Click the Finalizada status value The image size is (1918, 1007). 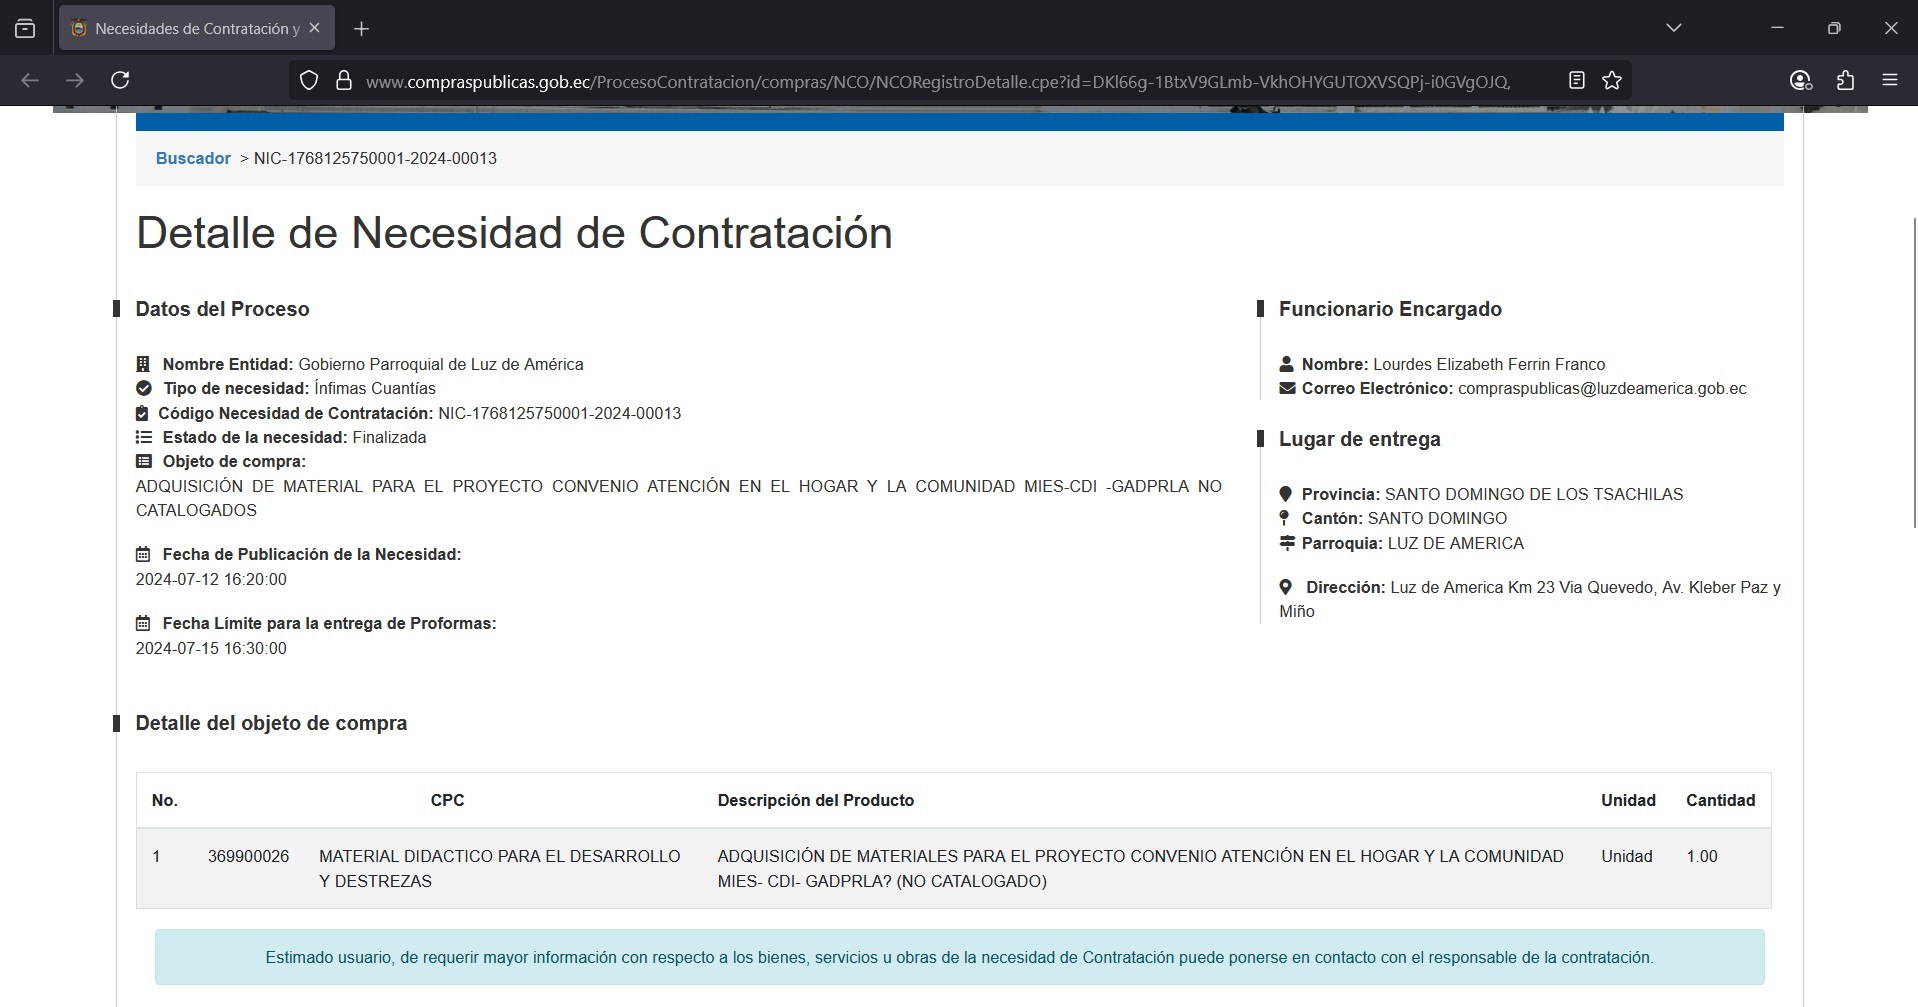click(389, 437)
